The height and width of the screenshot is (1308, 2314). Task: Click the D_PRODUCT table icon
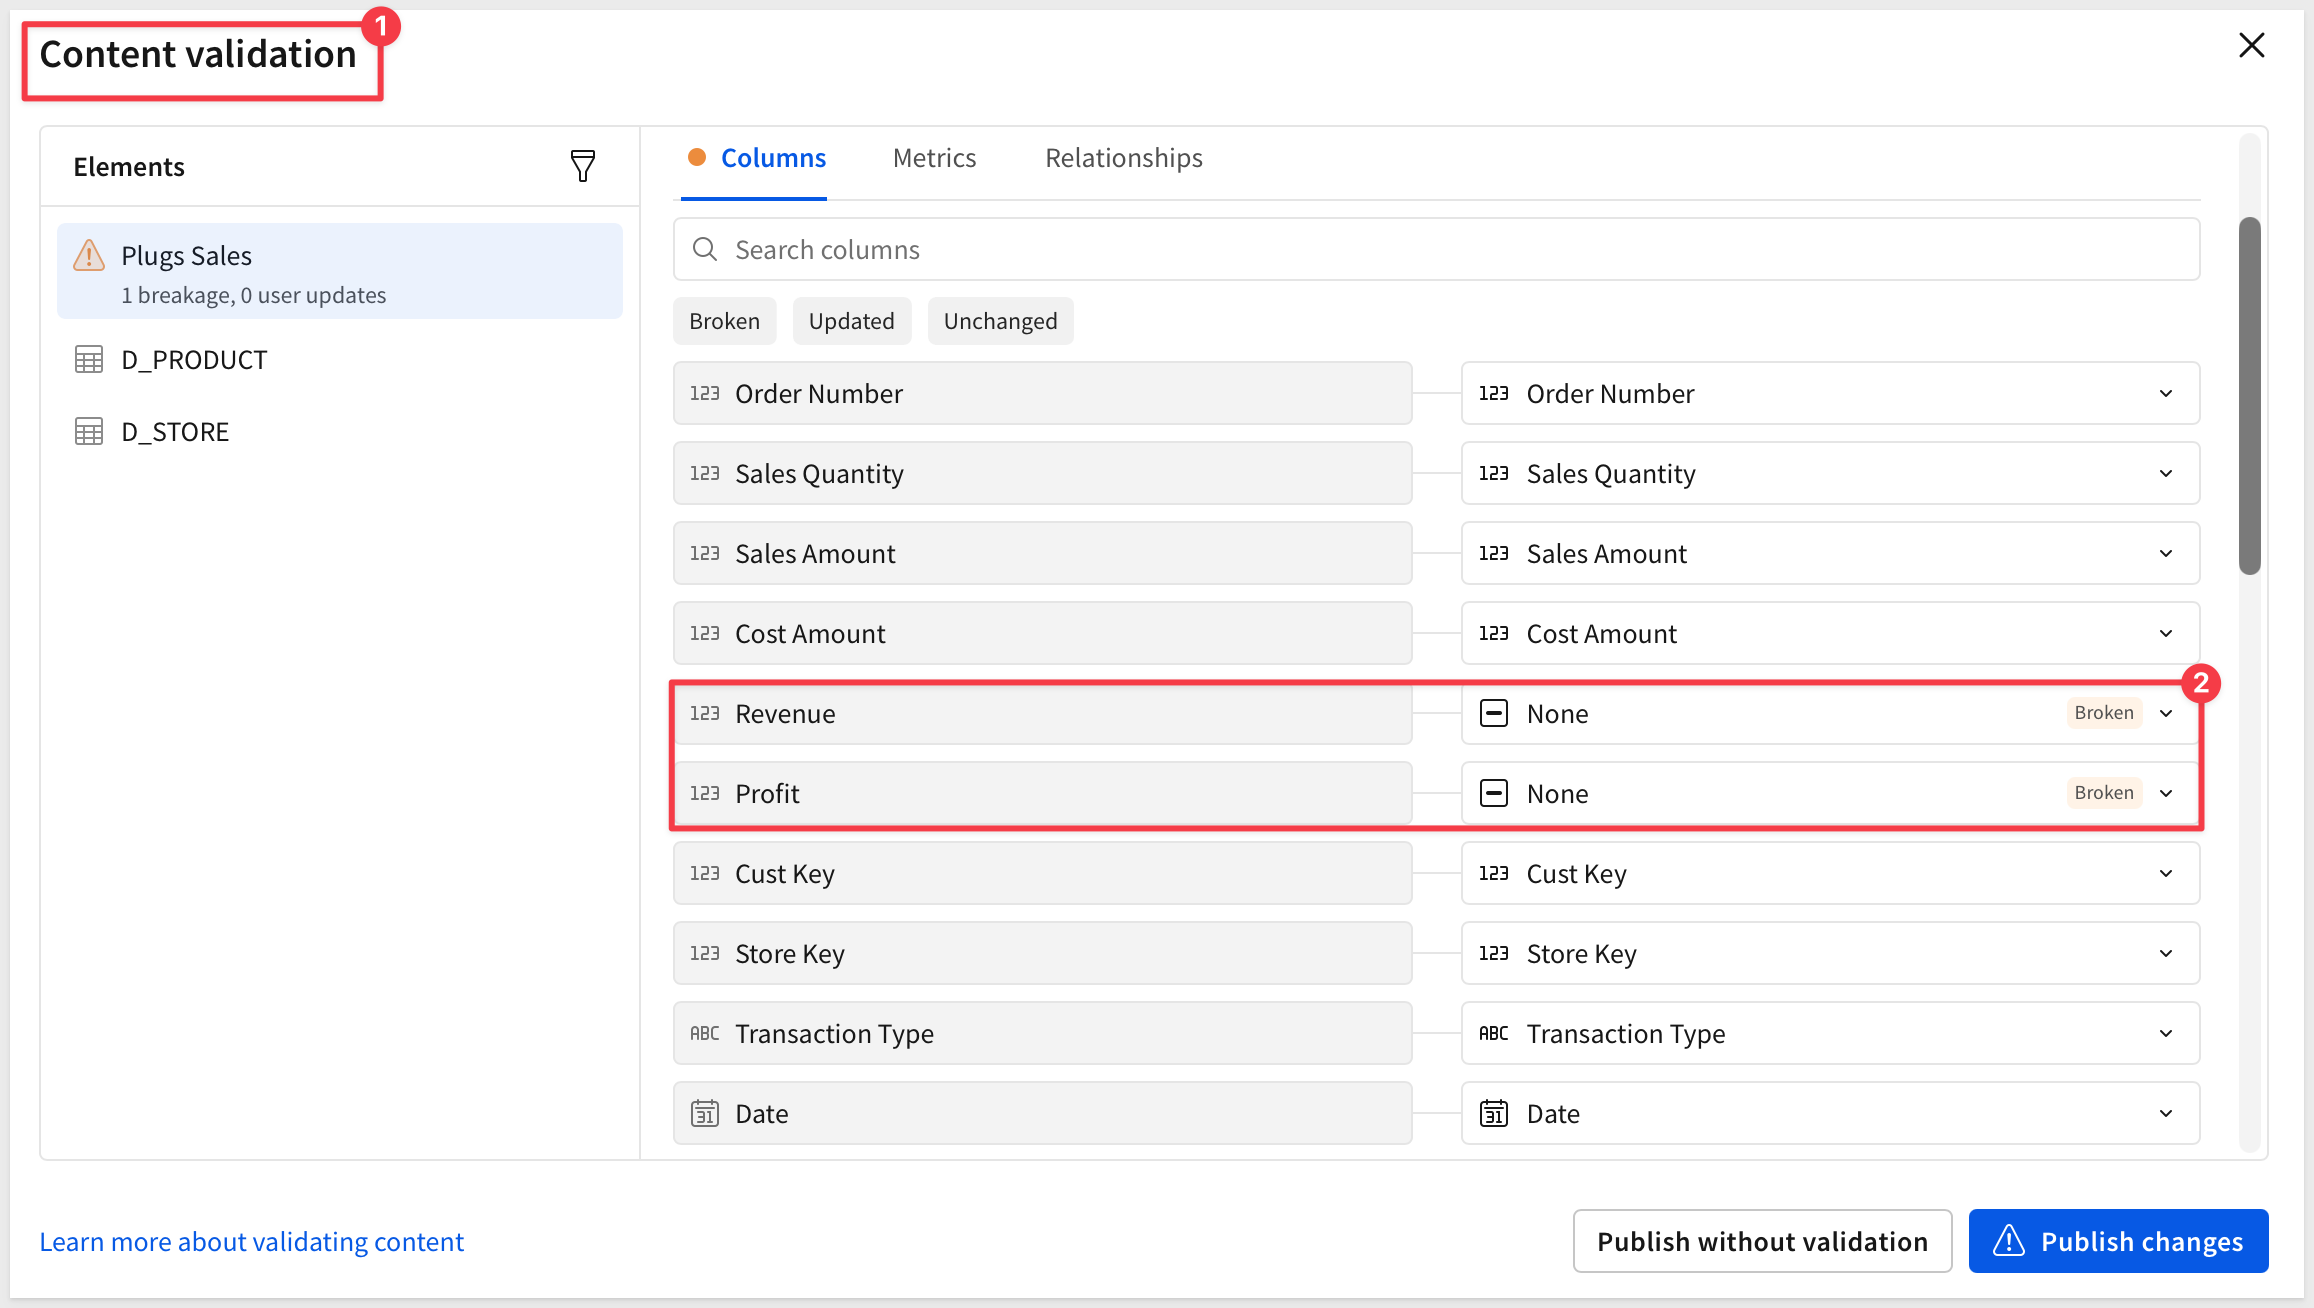pos(89,360)
